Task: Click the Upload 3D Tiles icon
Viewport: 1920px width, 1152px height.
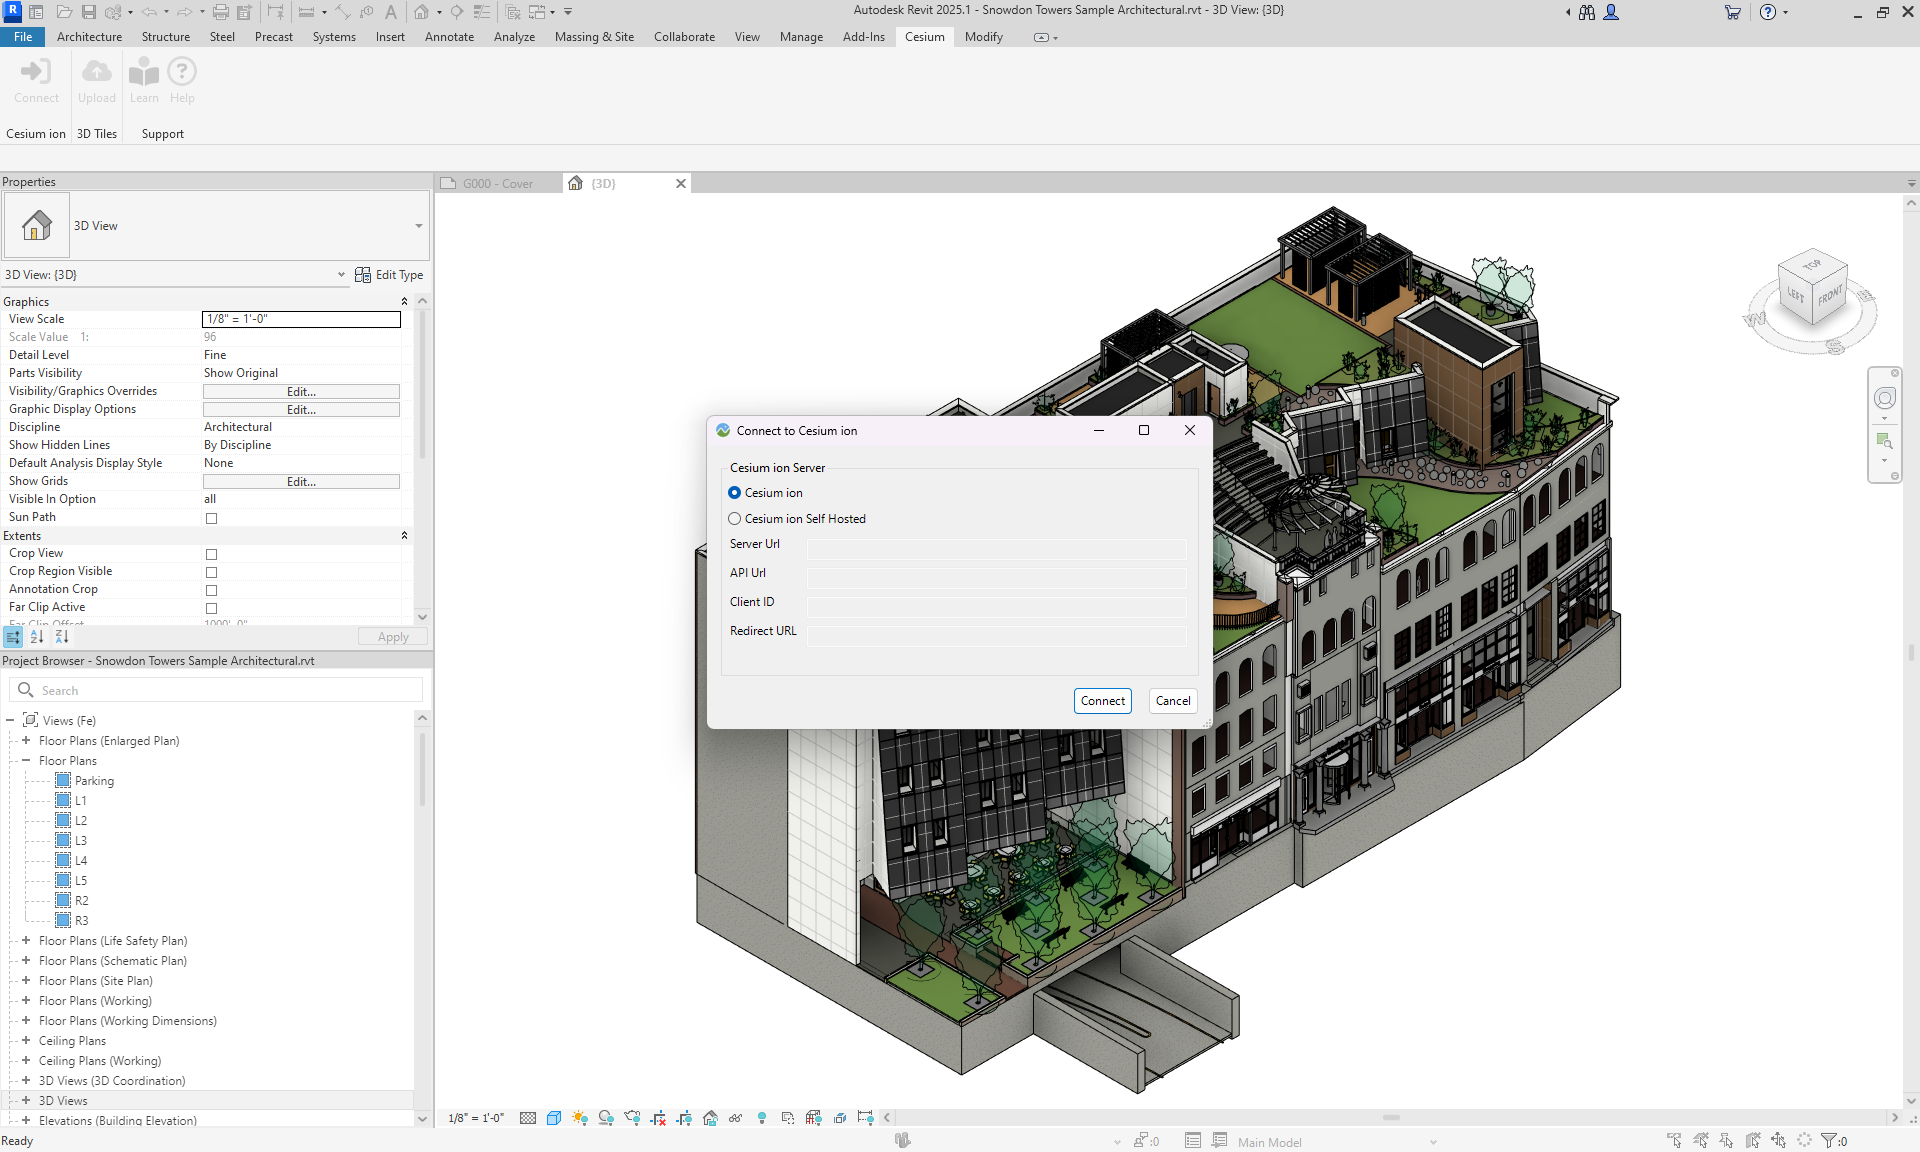Action: coord(97,80)
